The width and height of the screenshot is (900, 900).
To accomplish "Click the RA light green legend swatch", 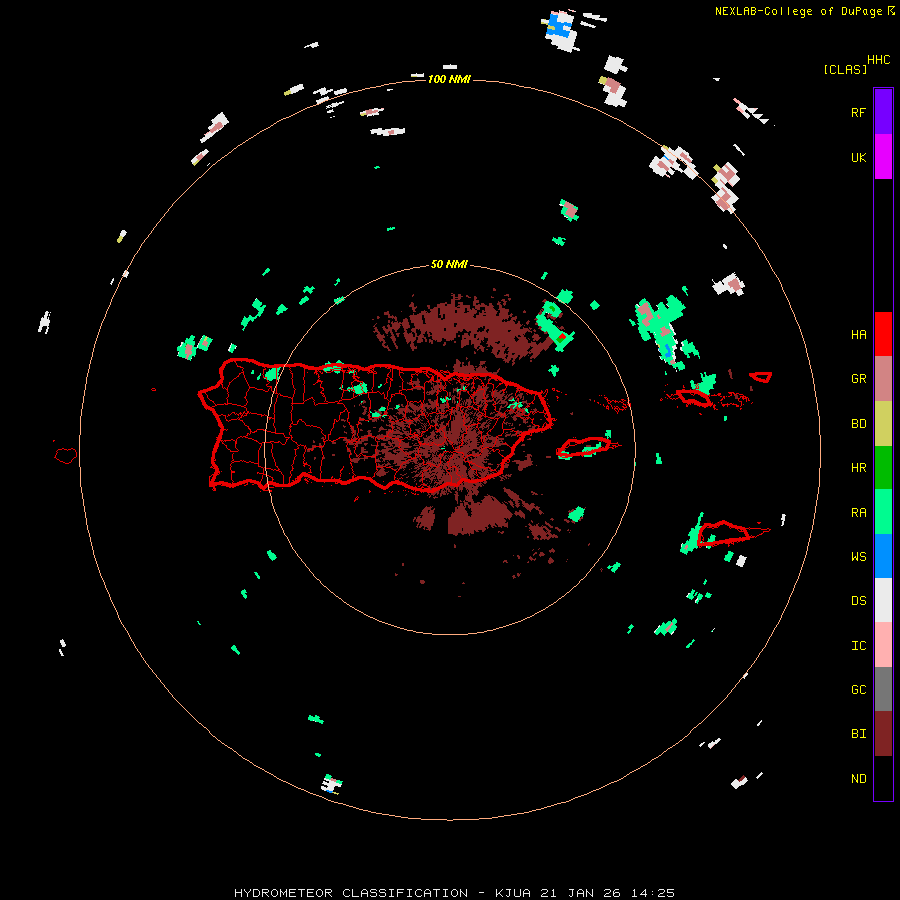I will click(x=883, y=512).
